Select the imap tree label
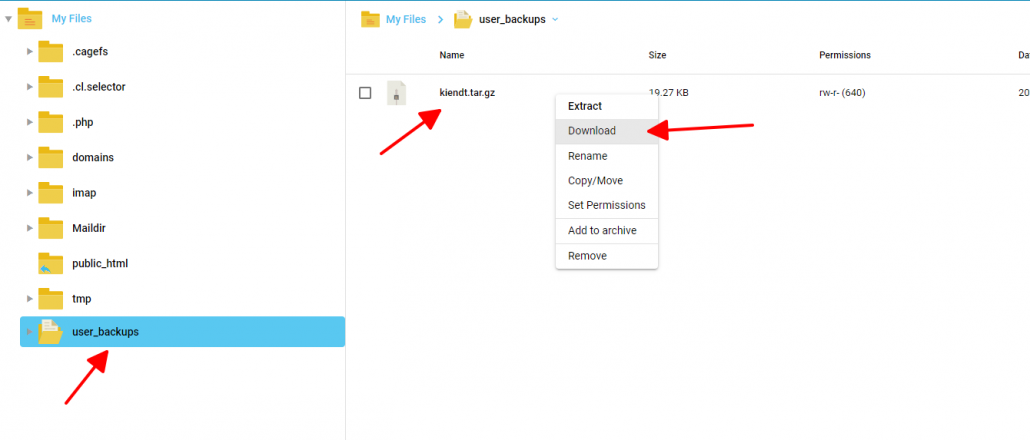The image size is (1030, 440). [84, 193]
